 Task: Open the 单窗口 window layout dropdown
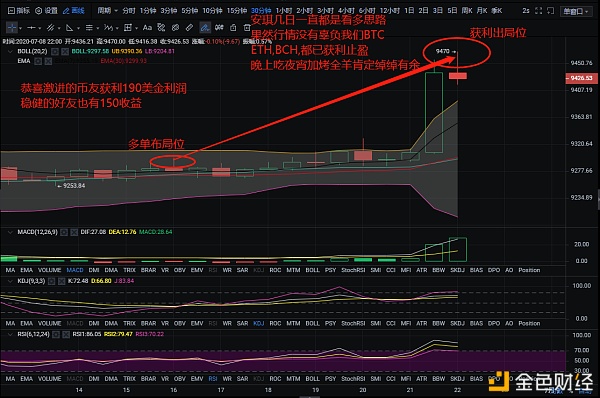coord(575,11)
